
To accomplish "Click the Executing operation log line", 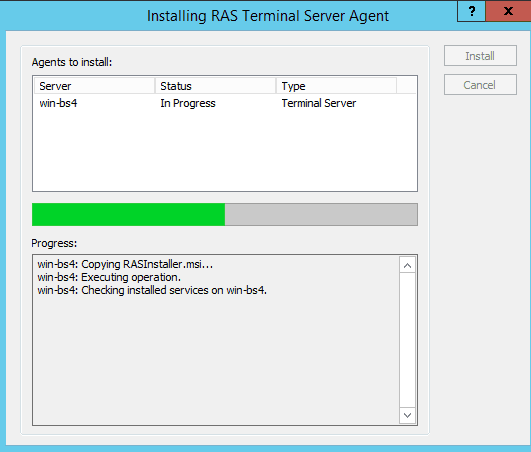I will coord(109,277).
